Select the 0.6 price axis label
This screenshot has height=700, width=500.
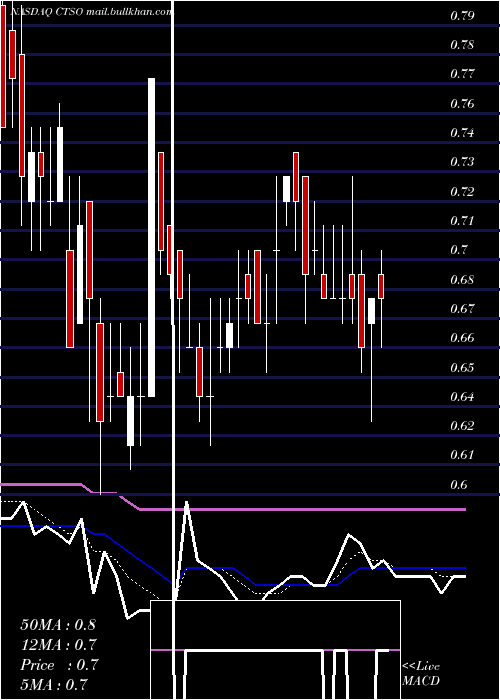click(458, 484)
